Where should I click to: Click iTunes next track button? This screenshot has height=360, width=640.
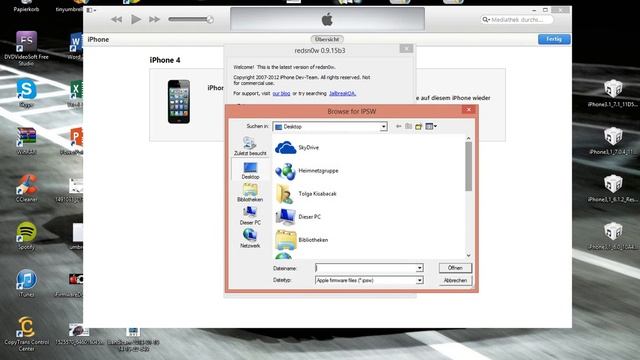[154, 19]
